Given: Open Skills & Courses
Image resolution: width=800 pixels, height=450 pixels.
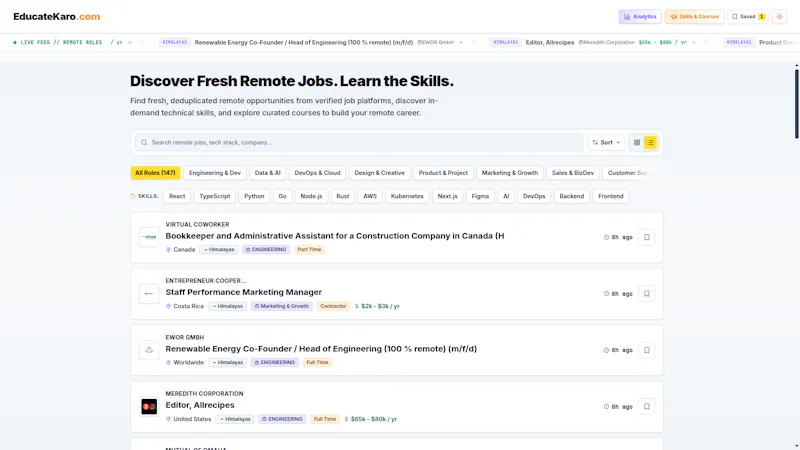Looking at the screenshot, I should pos(694,16).
